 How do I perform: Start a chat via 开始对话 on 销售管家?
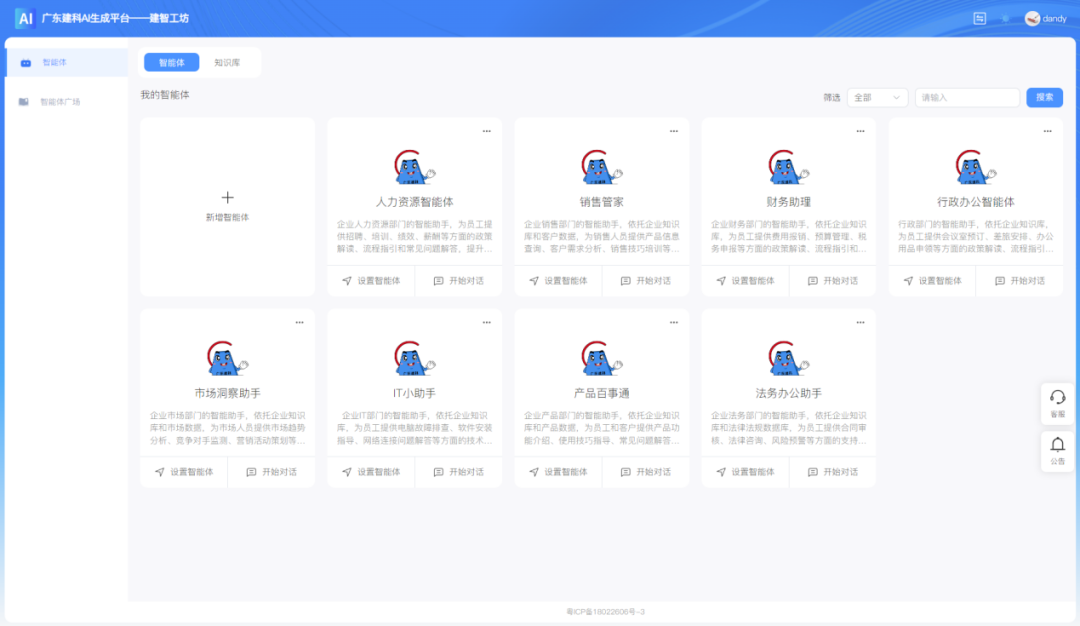[645, 280]
